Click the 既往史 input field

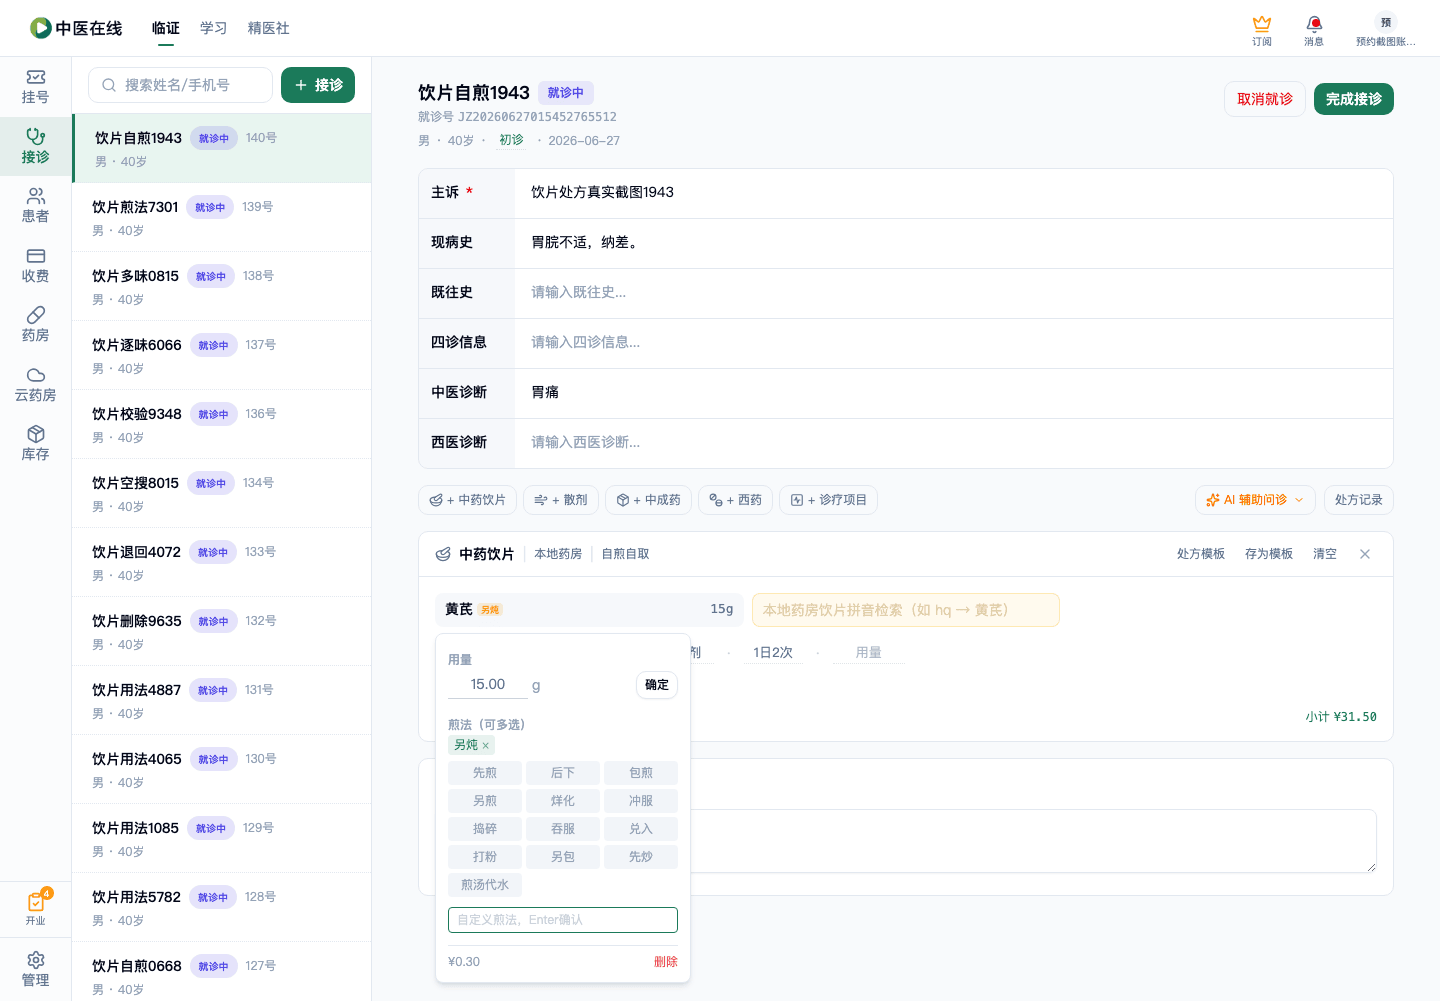pyautogui.click(x=954, y=293)
